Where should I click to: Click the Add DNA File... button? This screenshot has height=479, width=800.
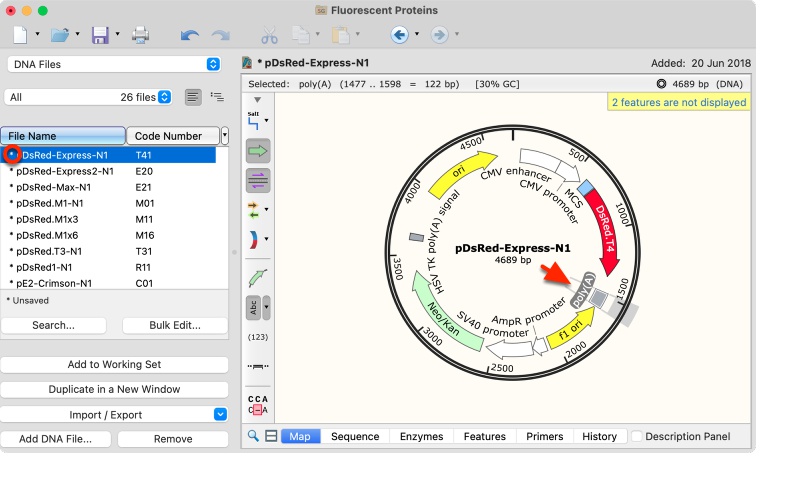pyautogui.click(x=56, y=439)
